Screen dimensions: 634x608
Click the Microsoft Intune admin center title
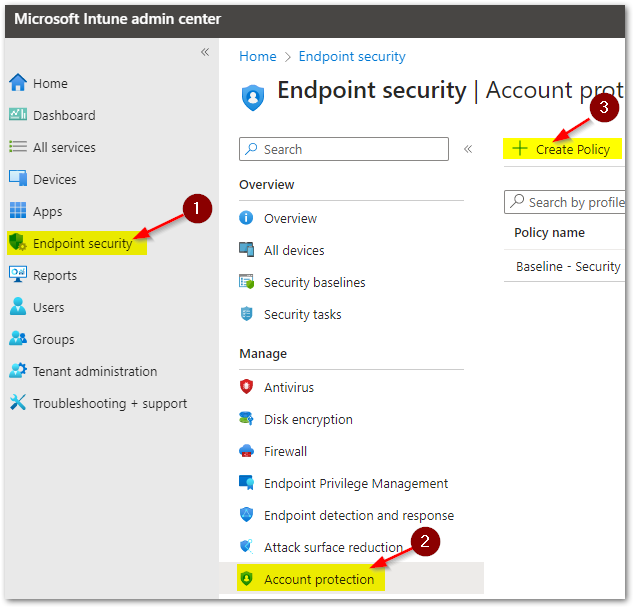[118, 19]
